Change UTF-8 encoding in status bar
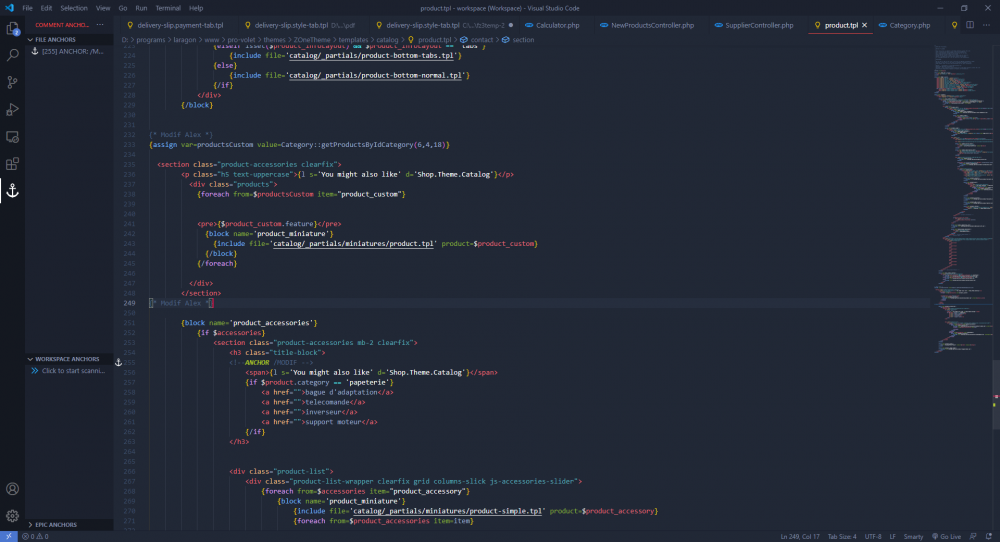 [x=873, y=536]
